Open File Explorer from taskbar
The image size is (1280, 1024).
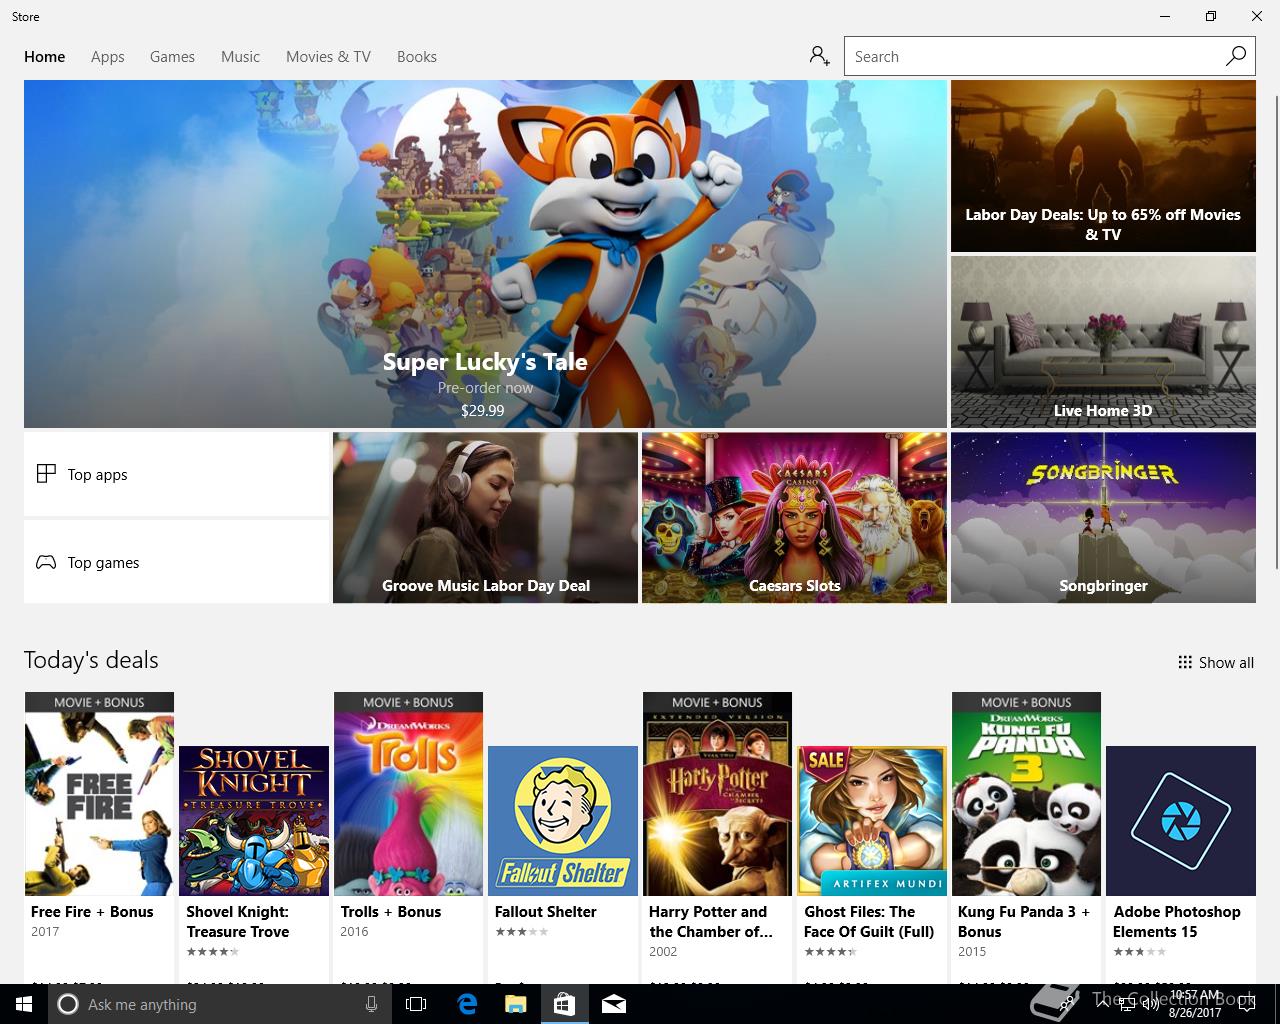[x=515, y=1004]
